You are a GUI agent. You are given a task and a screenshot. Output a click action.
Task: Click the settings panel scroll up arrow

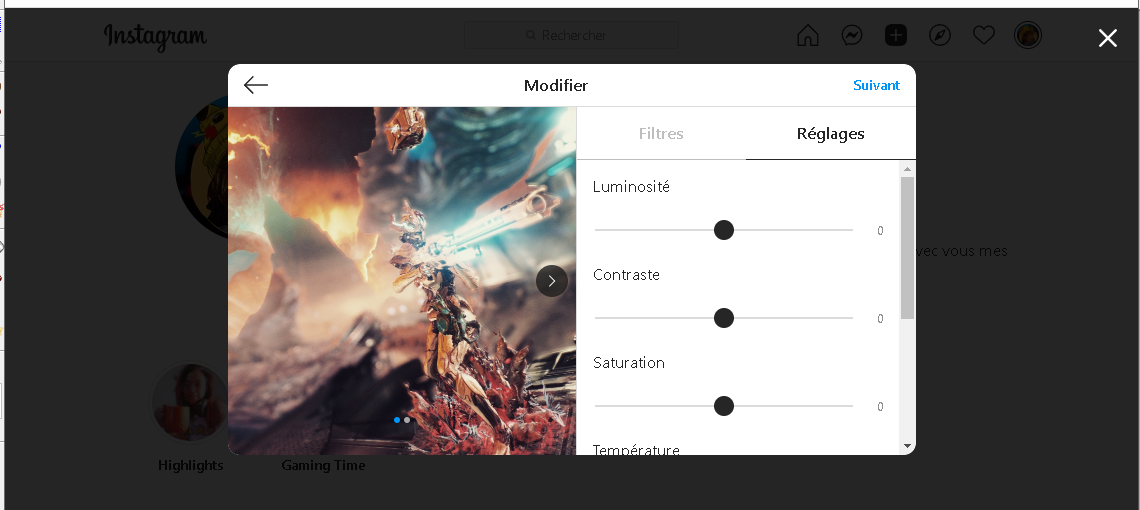[x=907, y=170]
